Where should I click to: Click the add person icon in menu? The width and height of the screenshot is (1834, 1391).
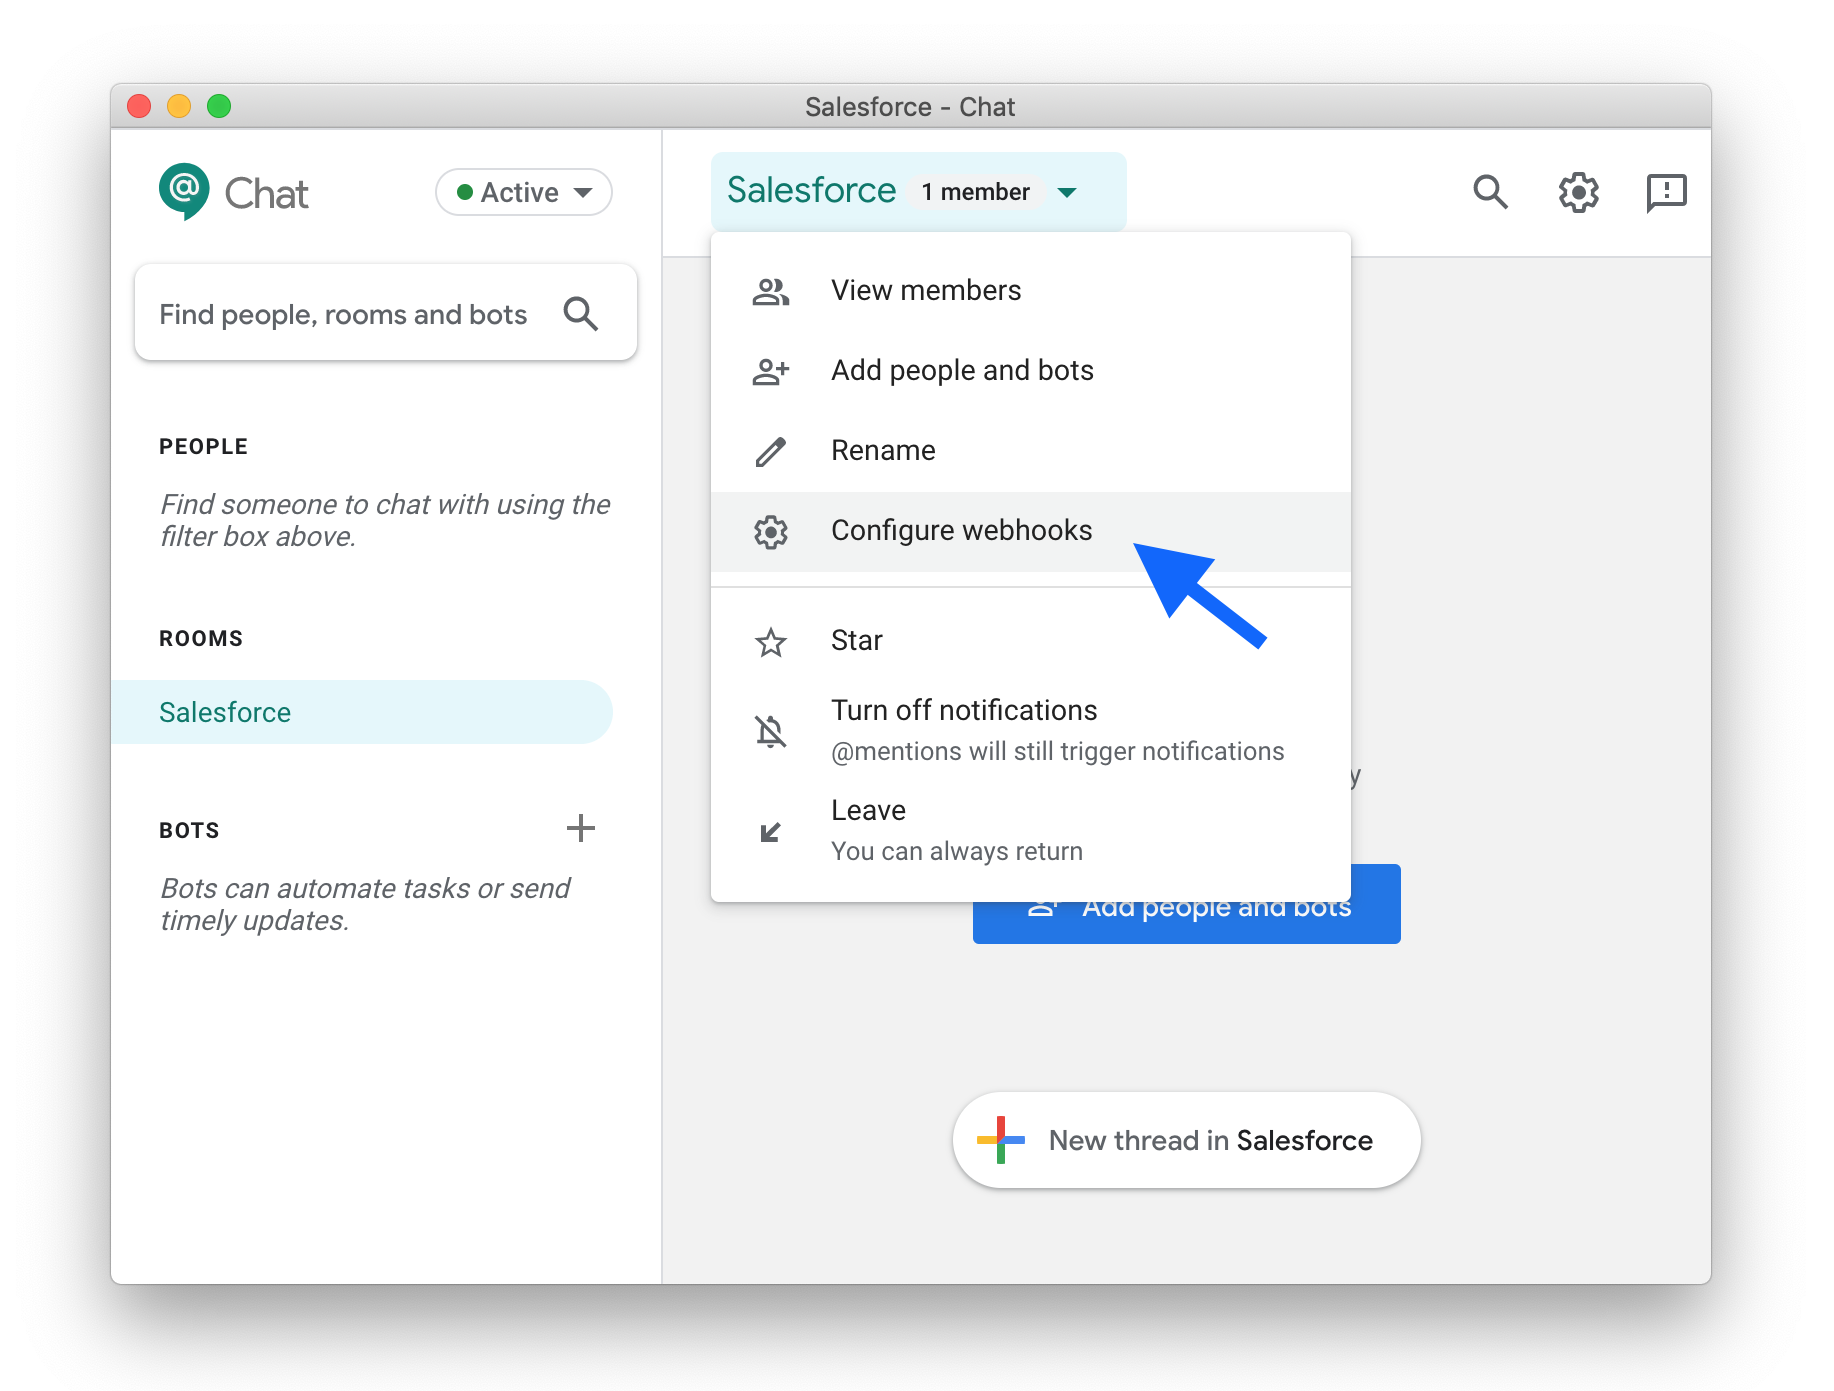771,371
